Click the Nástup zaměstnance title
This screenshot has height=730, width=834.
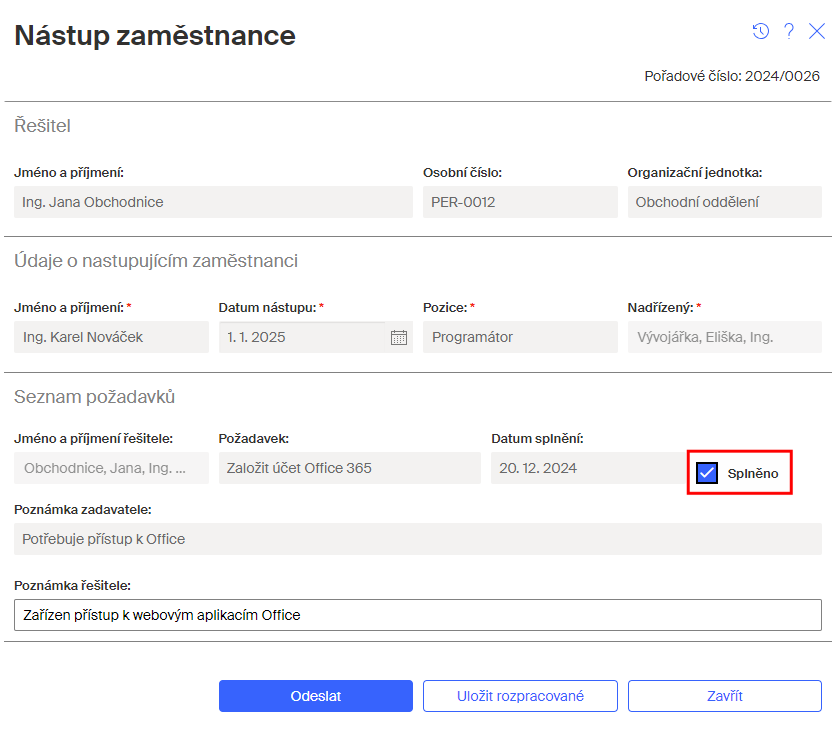[155, 36]
